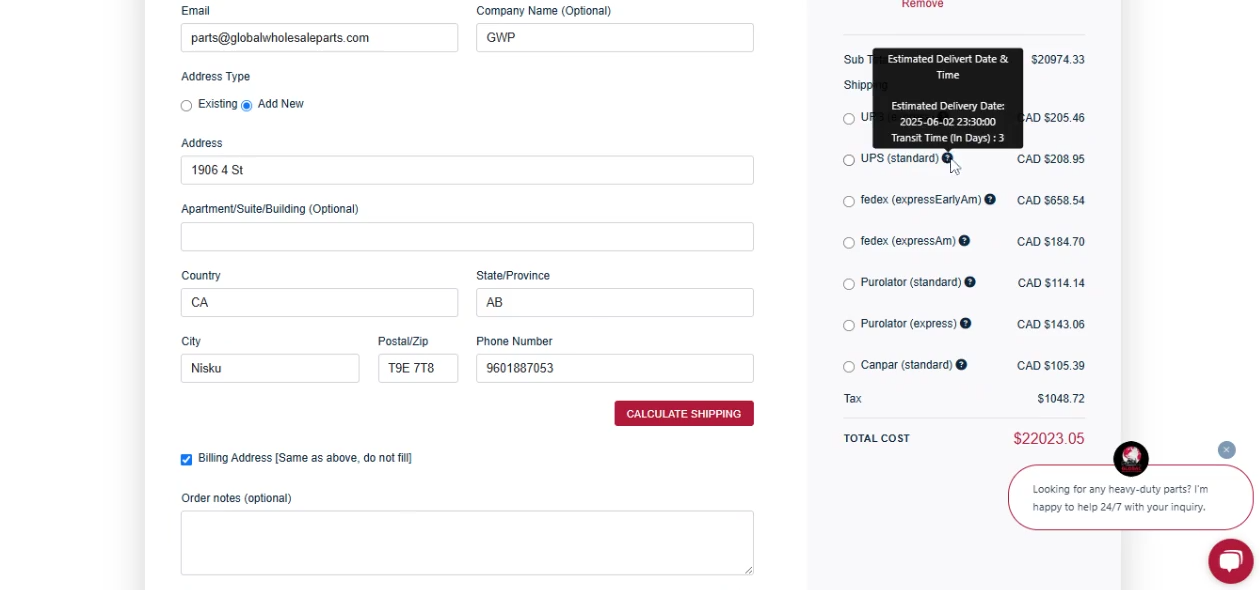The width and height of the screenshot is (1260, 590).
Task: Uncheck Billing Address same as above
Action: coord(187,460)
